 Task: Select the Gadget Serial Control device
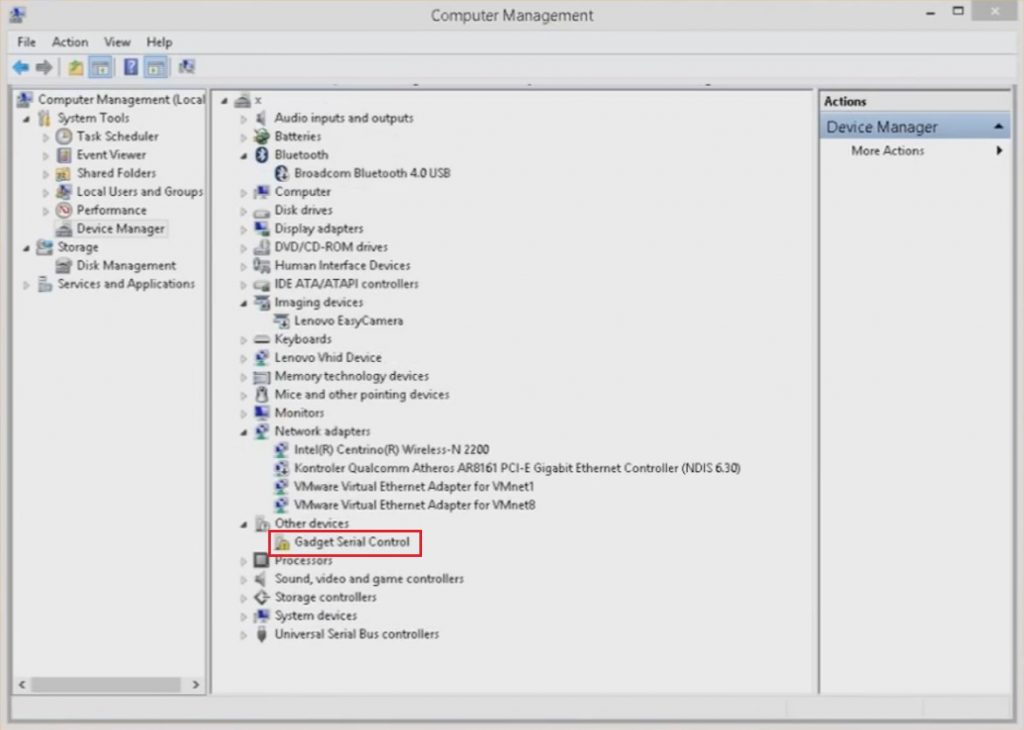[345, 541]
